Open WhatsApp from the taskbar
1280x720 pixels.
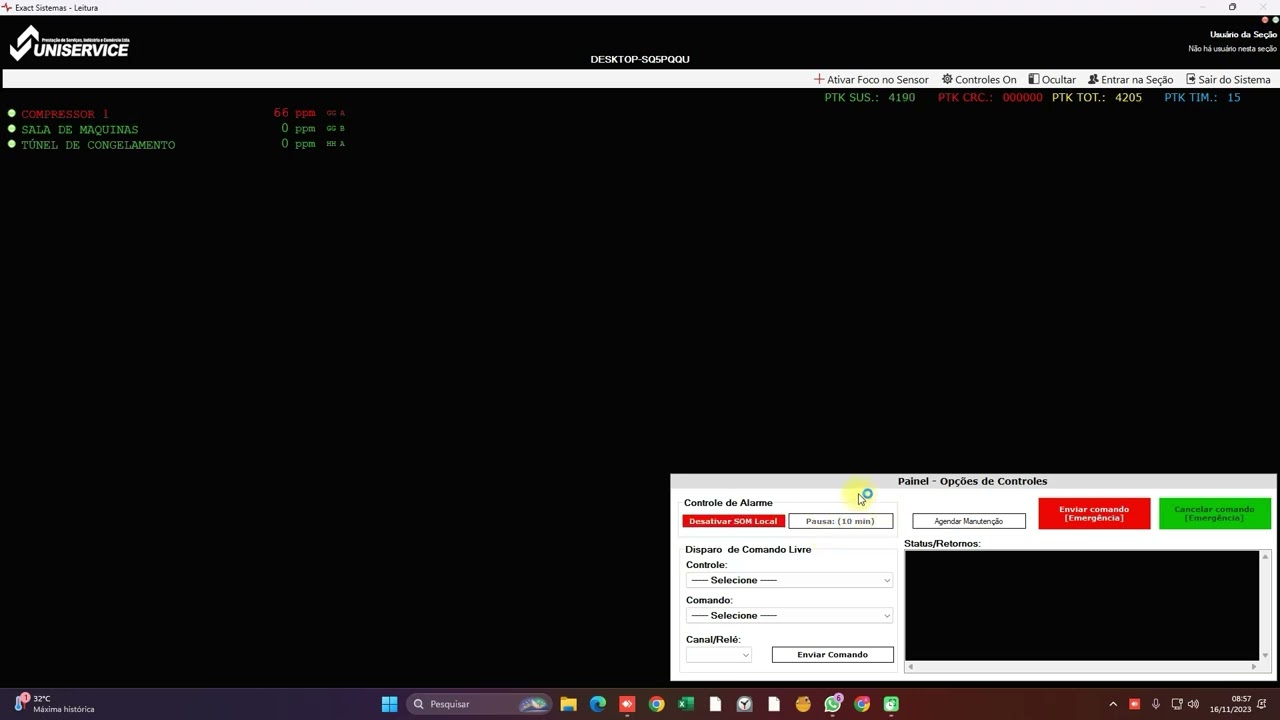pyautogui.click(x=832, y=704)
